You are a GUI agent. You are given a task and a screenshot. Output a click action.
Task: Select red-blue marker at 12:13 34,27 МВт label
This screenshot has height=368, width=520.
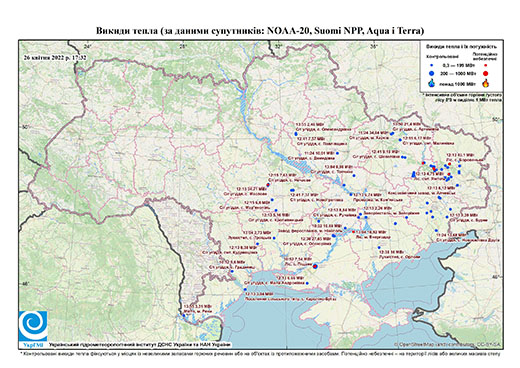[x=268, y=184]
